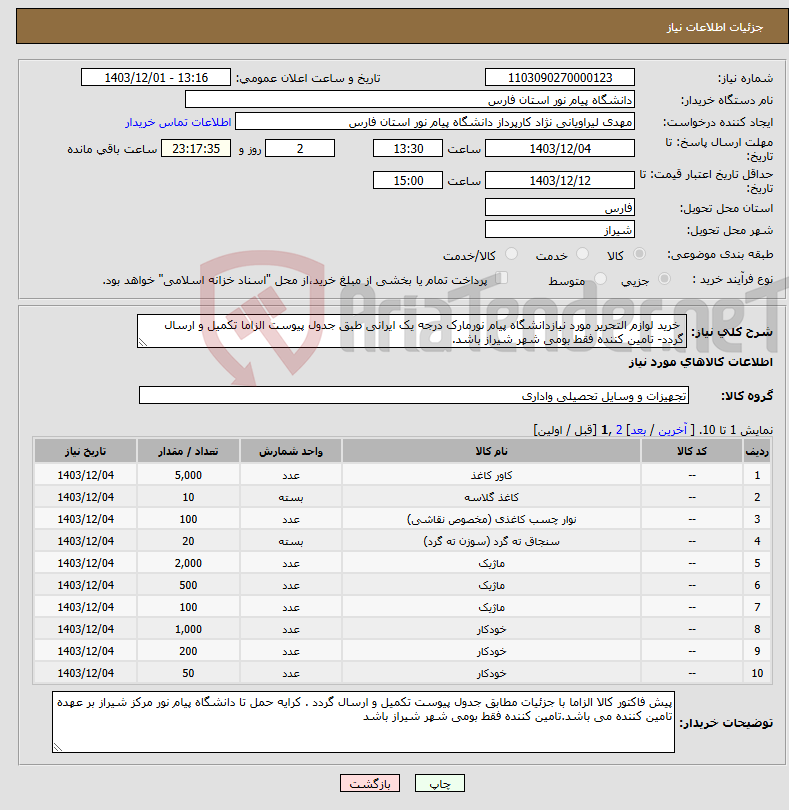Viewport: 789px width, 810px height.
Task: Click the تعداد / مقدار column header
Action: click(188, 451)
